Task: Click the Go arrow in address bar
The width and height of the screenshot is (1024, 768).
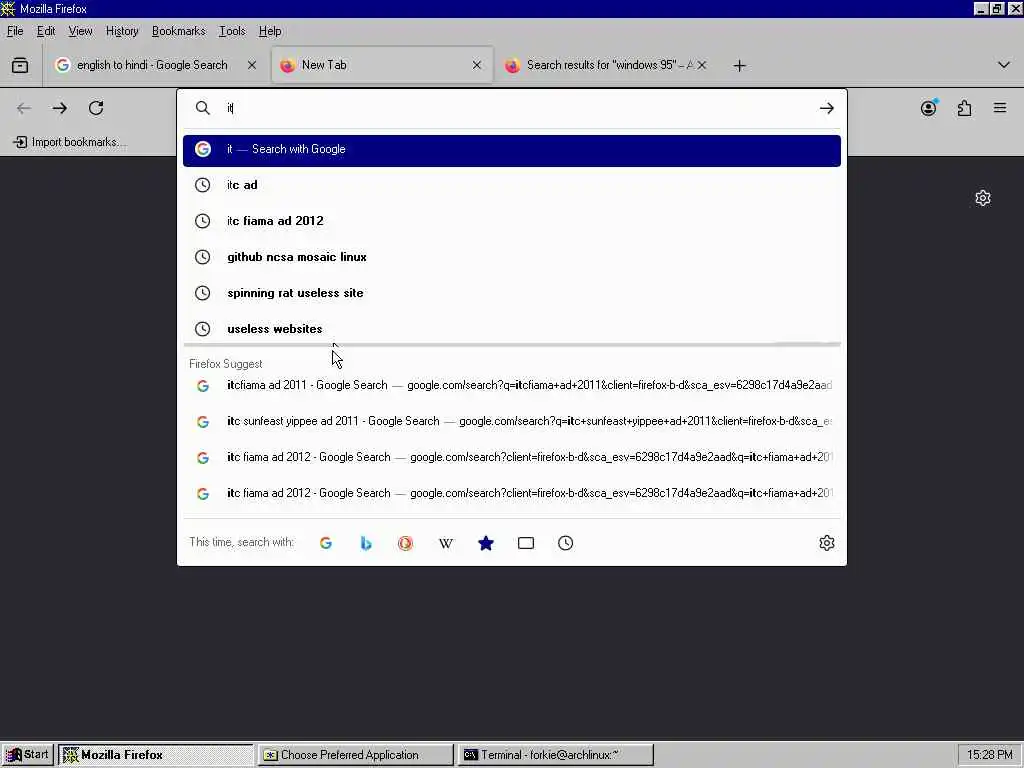Action: pyautogui.click(x=827, y=108)
